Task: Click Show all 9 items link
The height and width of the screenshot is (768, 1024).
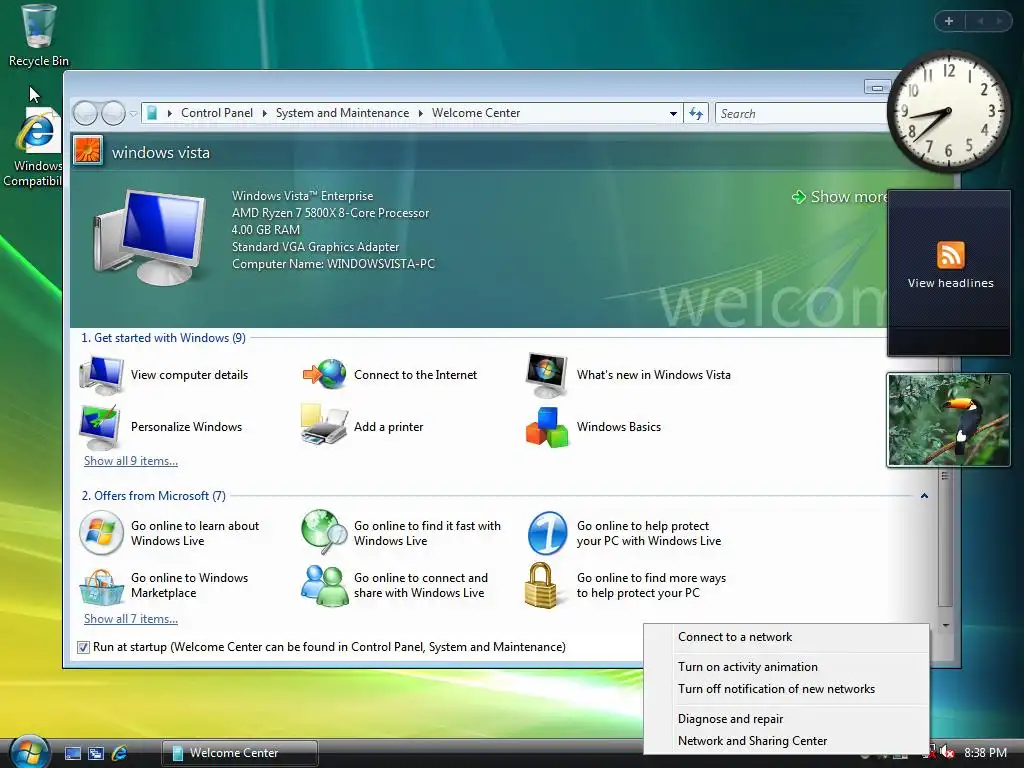Action: pyautogui.click(x=131, y=461)
